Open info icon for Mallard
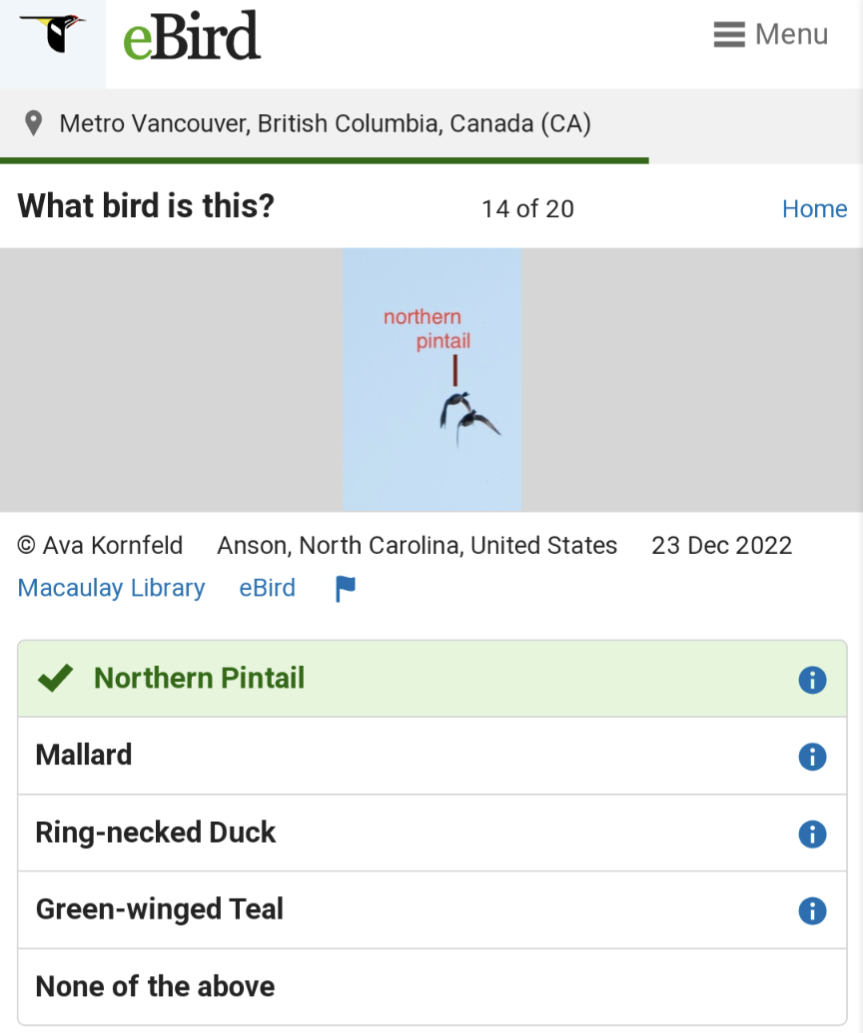The width and height of the screenshot is (863, 1033). coord(812,756)
